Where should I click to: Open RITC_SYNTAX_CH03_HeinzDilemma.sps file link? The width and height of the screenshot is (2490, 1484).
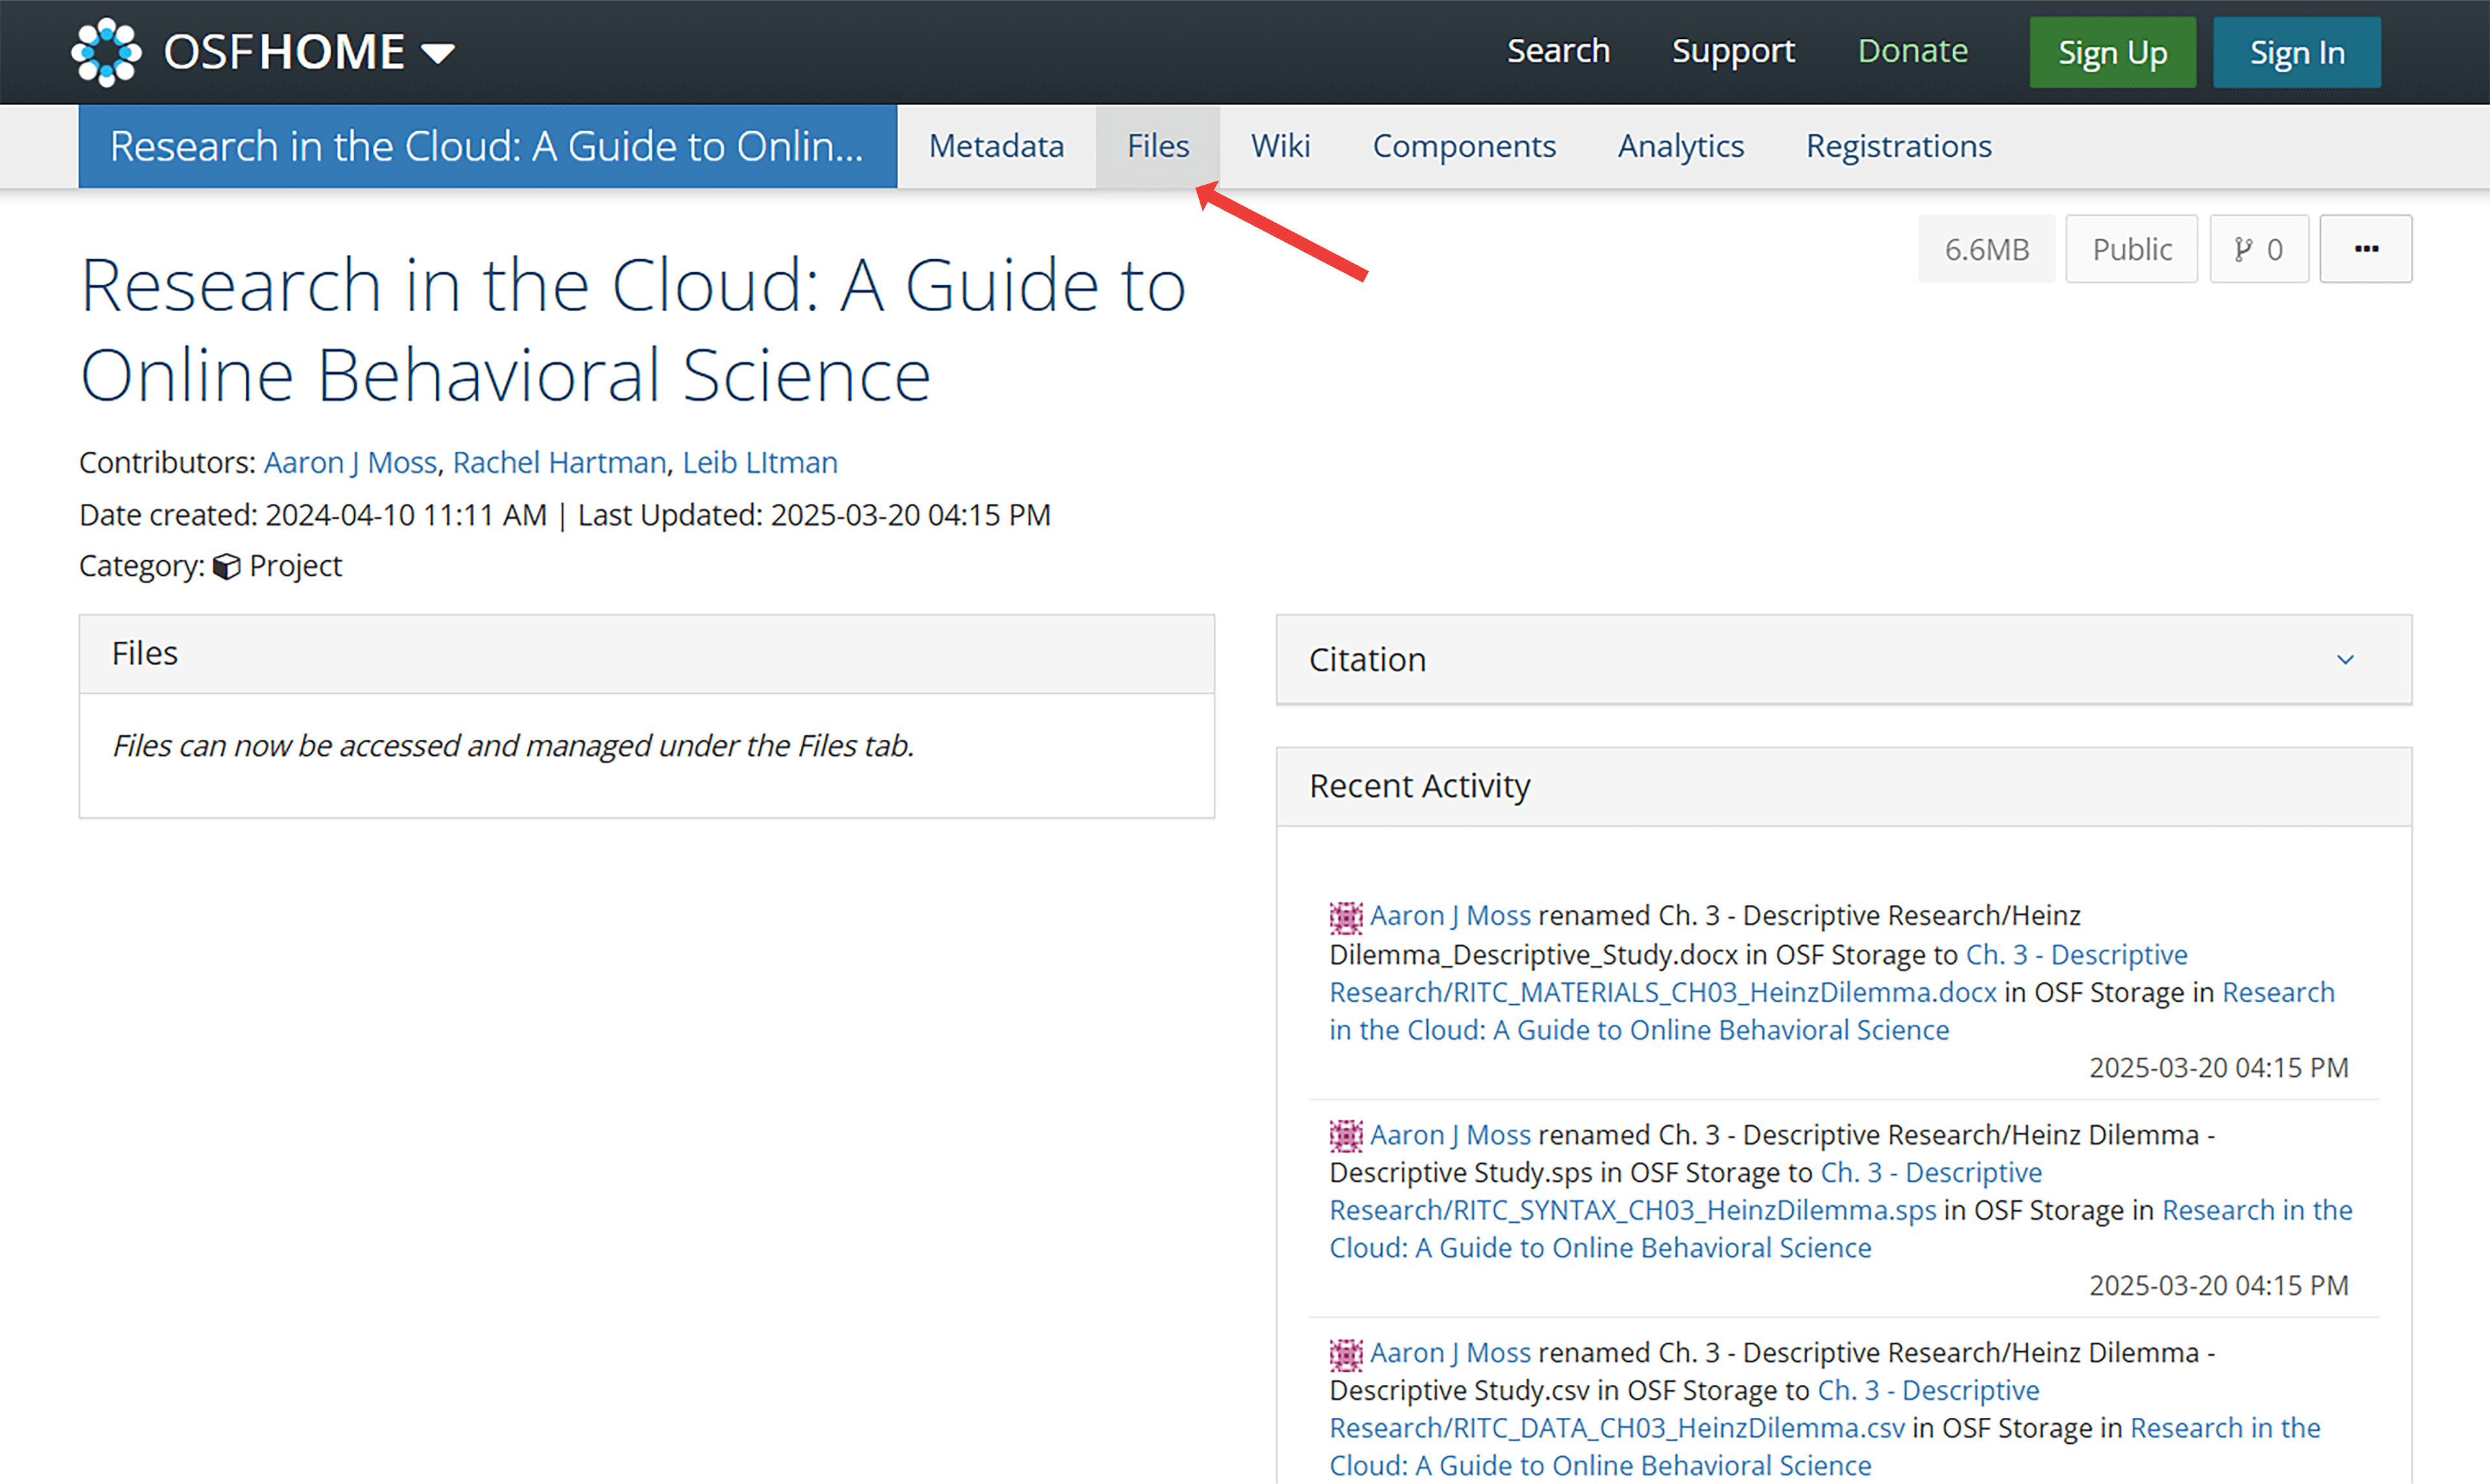1632,1210
